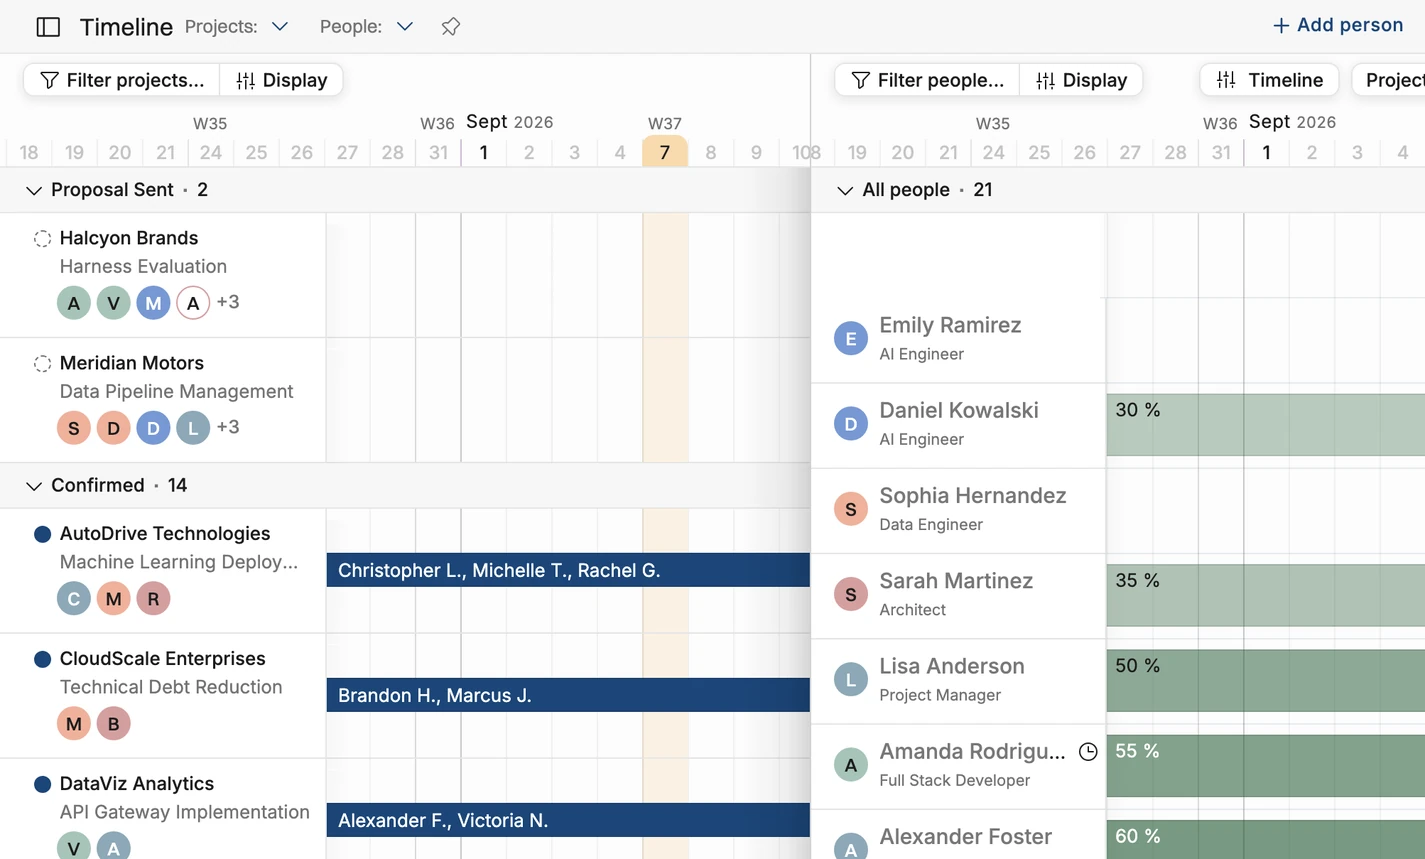This screenshot has height=859, width=1425.
Task: Open the People dropdown chevron
Action: pyautogui.click(x=405, y=27)
